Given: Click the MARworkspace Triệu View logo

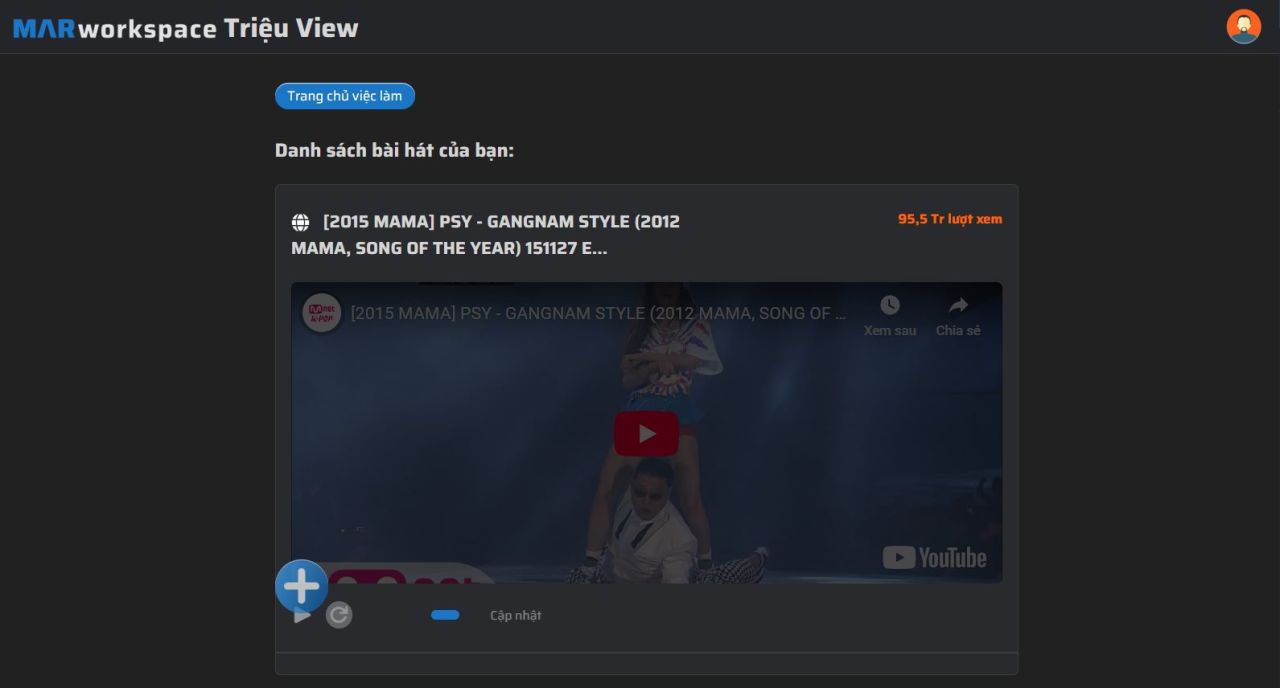Looking at the screenshot, I should click(186, 28).
